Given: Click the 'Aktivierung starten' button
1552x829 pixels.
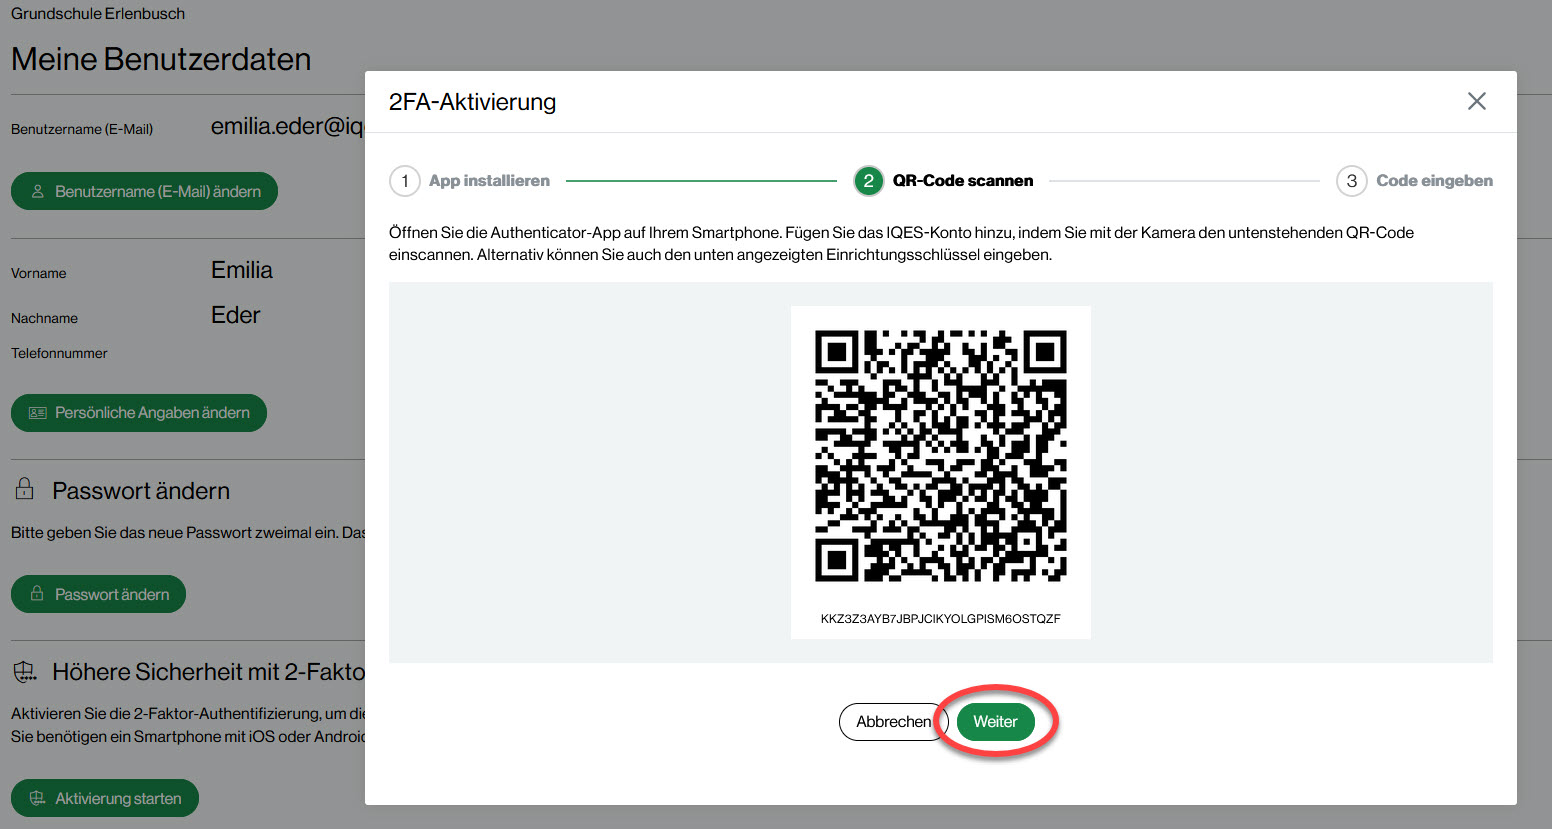Looking at the screenshot, I should [x=105, y=798].
